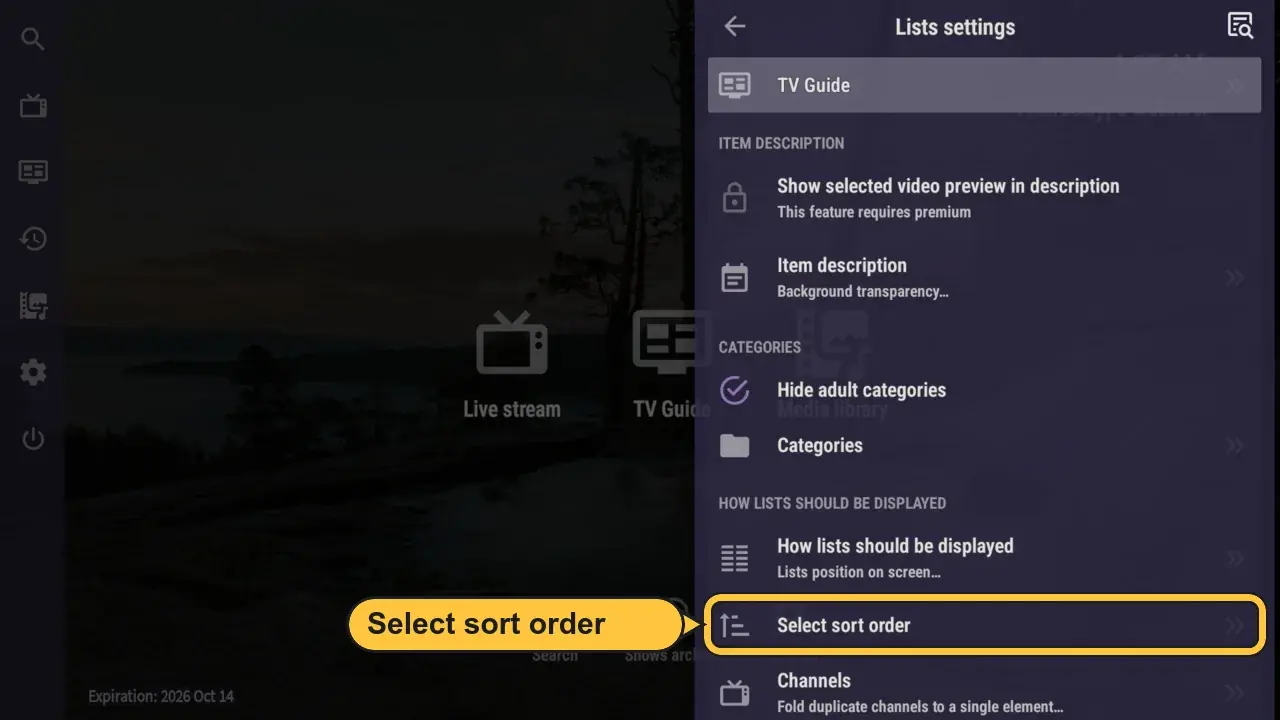Open history icon in left sidebar
The image size is (1280, 720).
click(33, 238)
